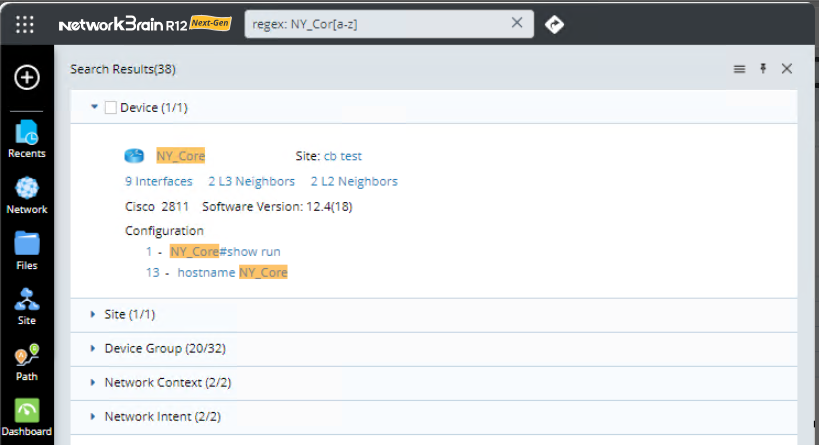The width and height of the screenshot is (819, 445).
Task: Click the plus icon to add new
Action: click(x=27, y=77)
